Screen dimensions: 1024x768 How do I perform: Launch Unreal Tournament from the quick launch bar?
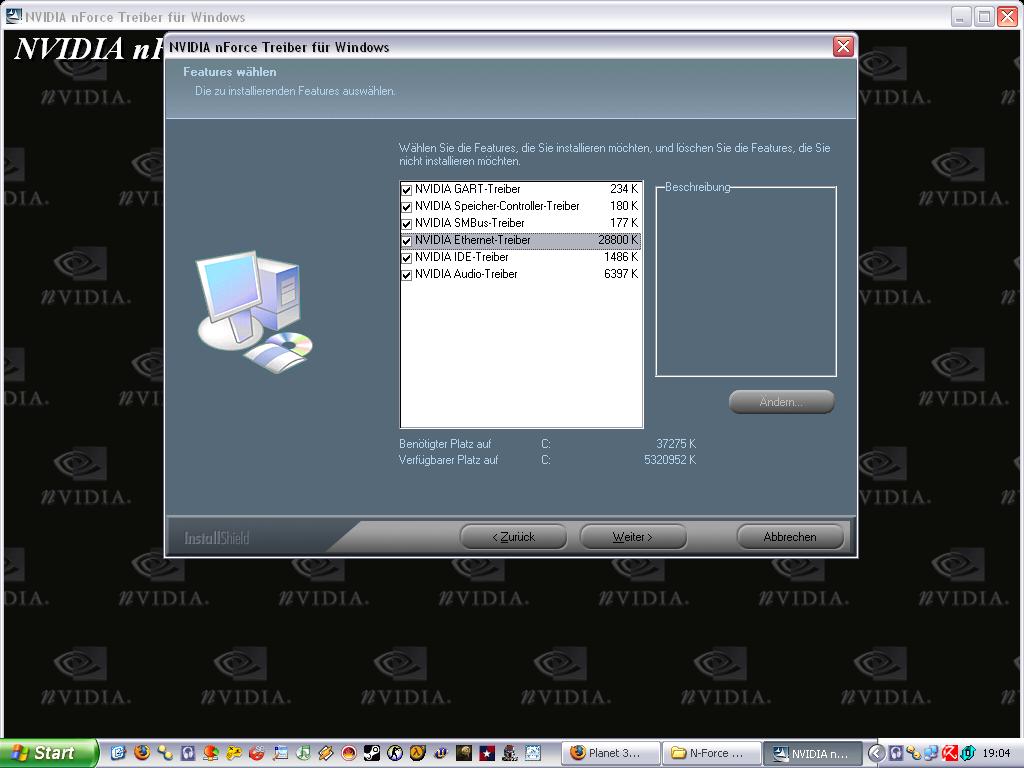441,753
